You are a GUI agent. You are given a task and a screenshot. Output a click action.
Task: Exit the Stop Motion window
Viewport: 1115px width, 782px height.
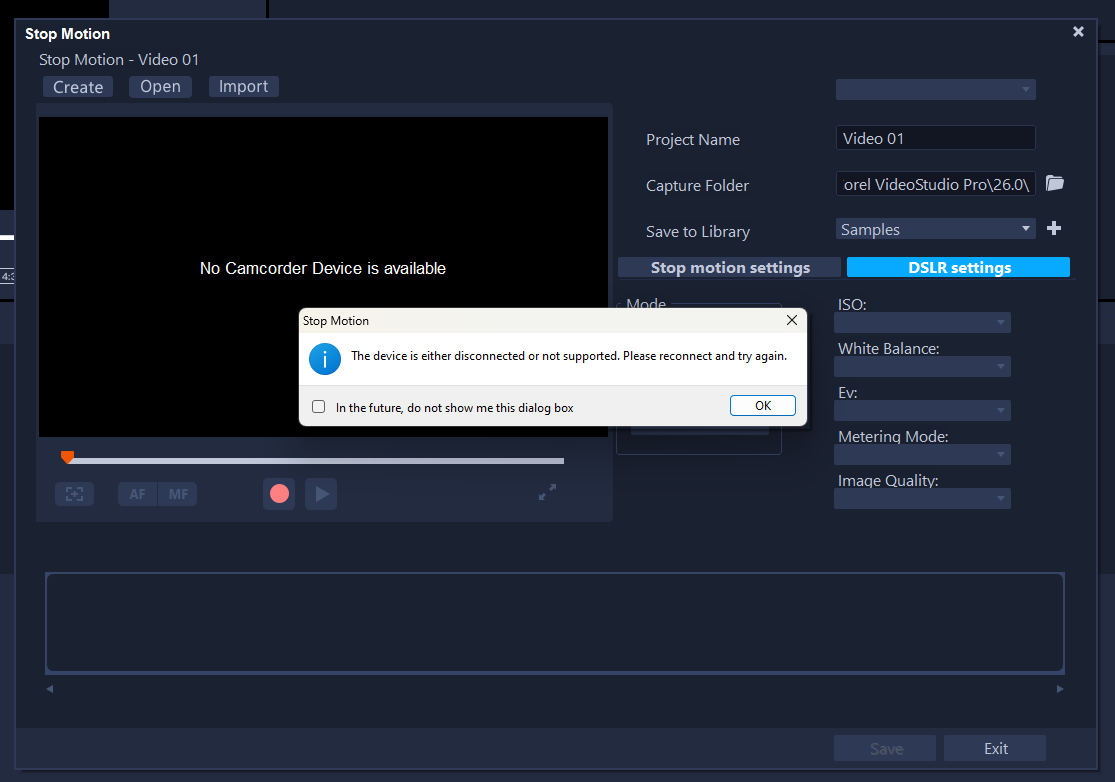click(994, 747)
